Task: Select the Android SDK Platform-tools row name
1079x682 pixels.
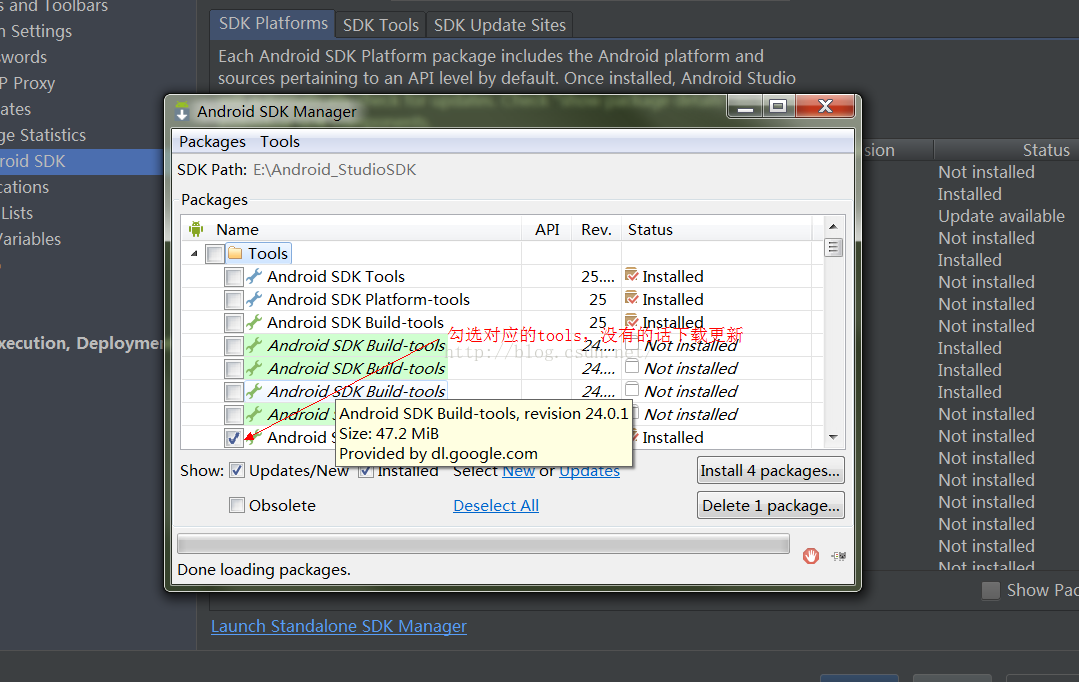Action: (x=368, y=300)
